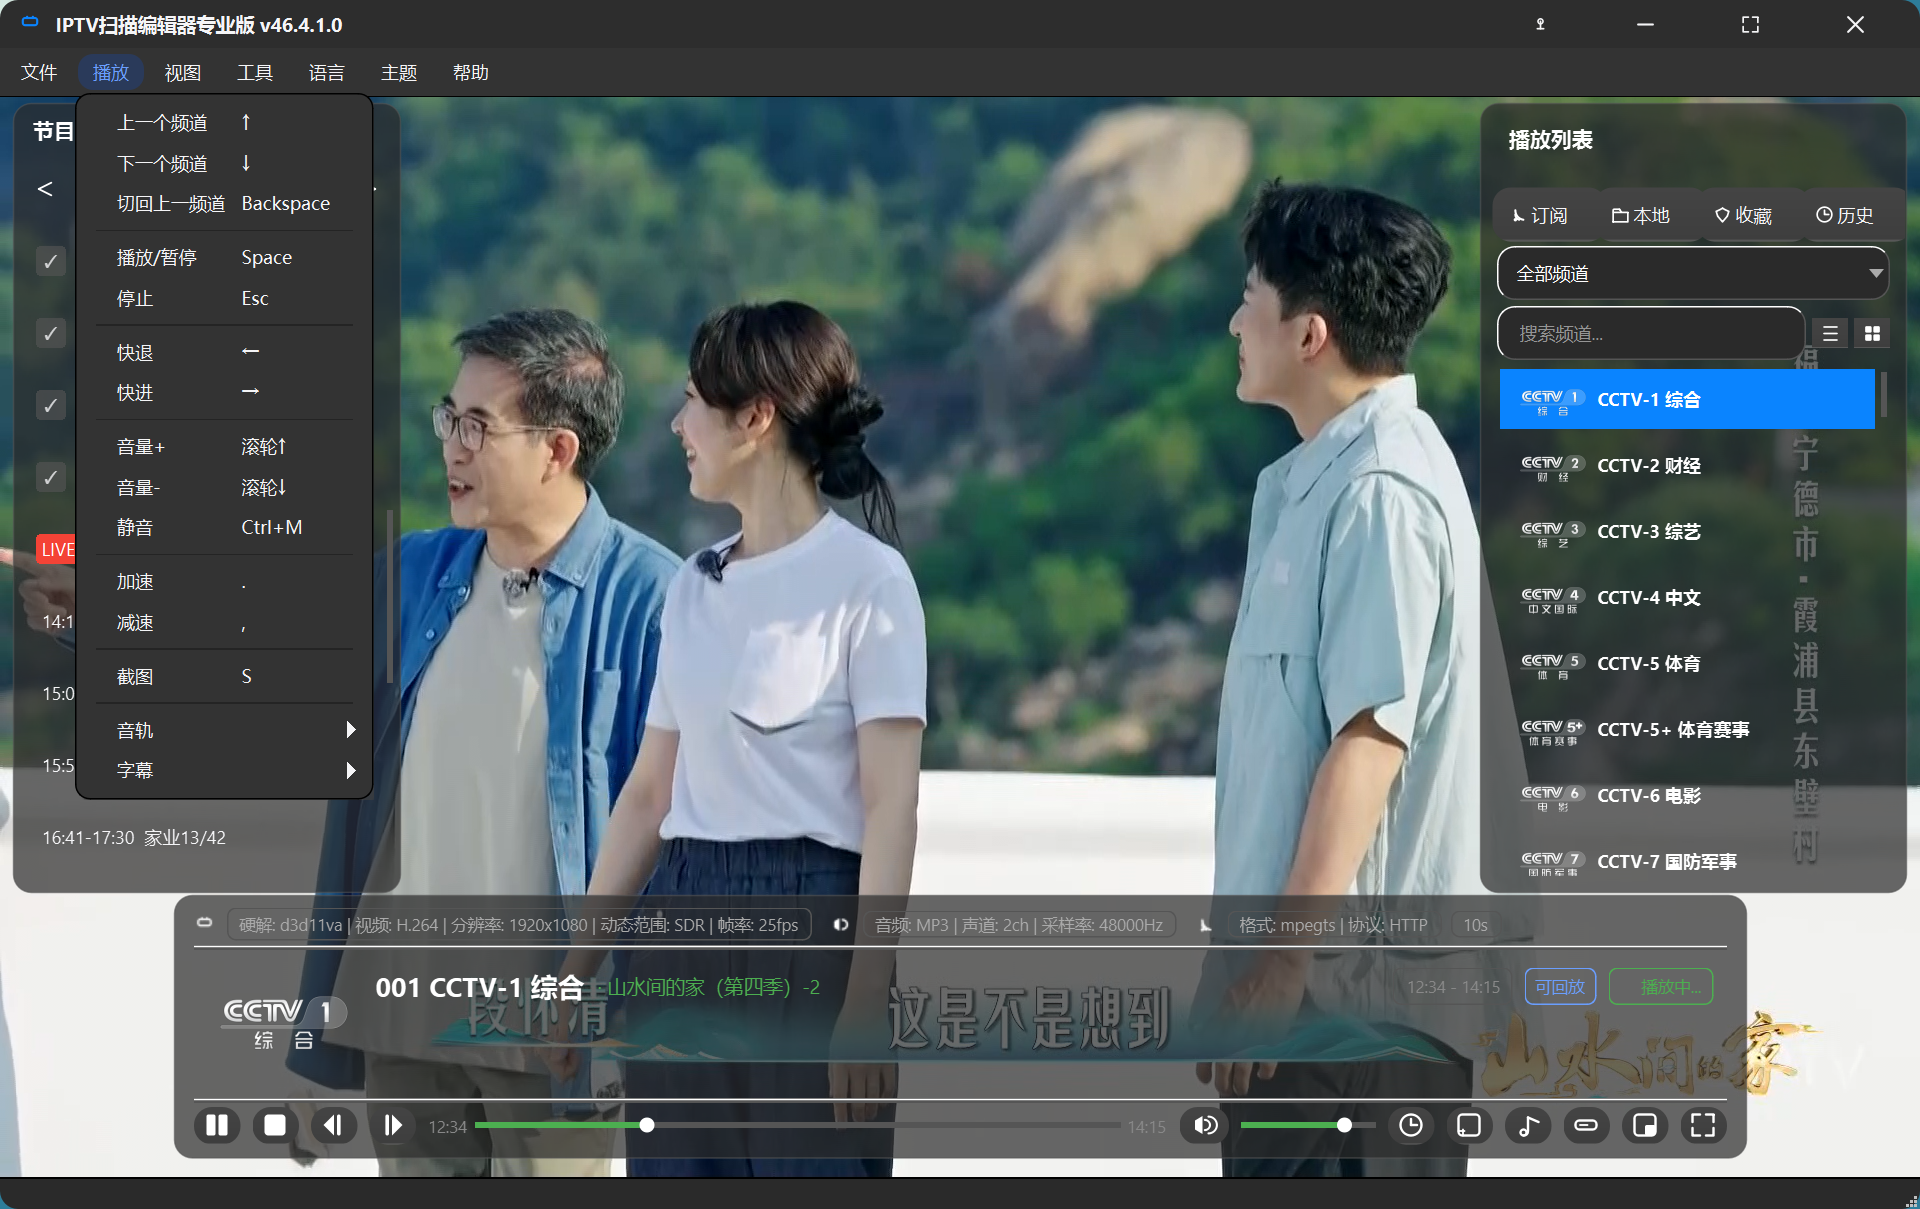The image size is (1920, 1209).
Task: Click the 可回放 button
Action: (1560, 987)
